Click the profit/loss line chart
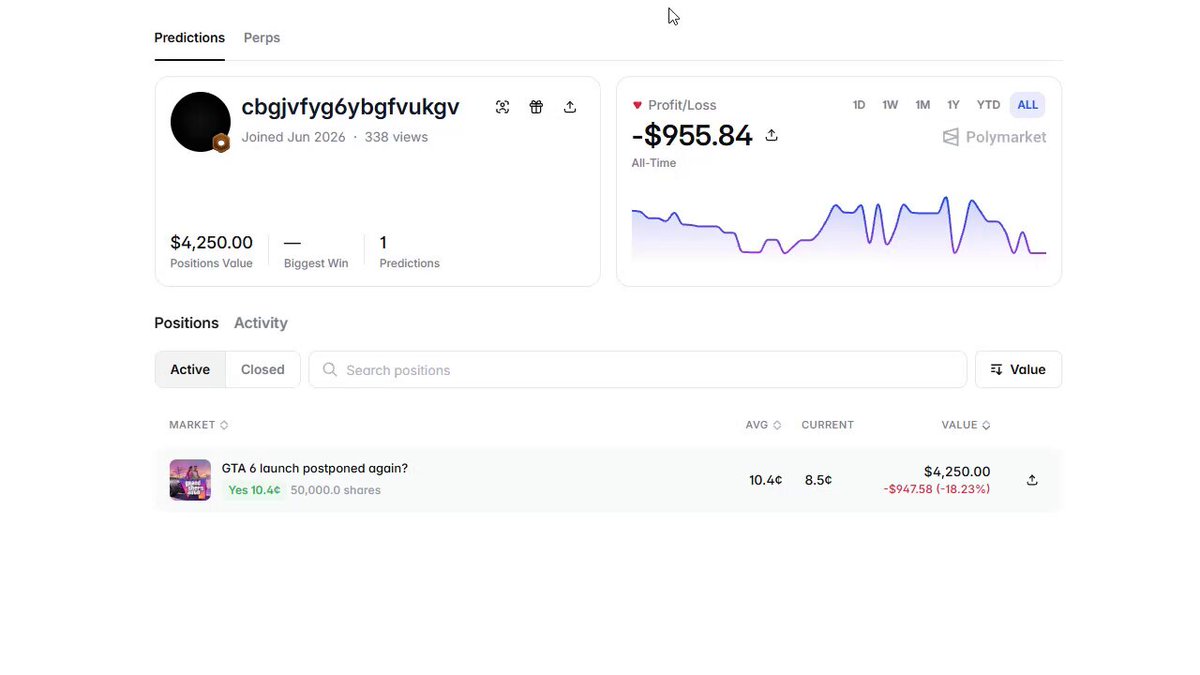This screenshot has height=675, width=1200. point(838,226)
